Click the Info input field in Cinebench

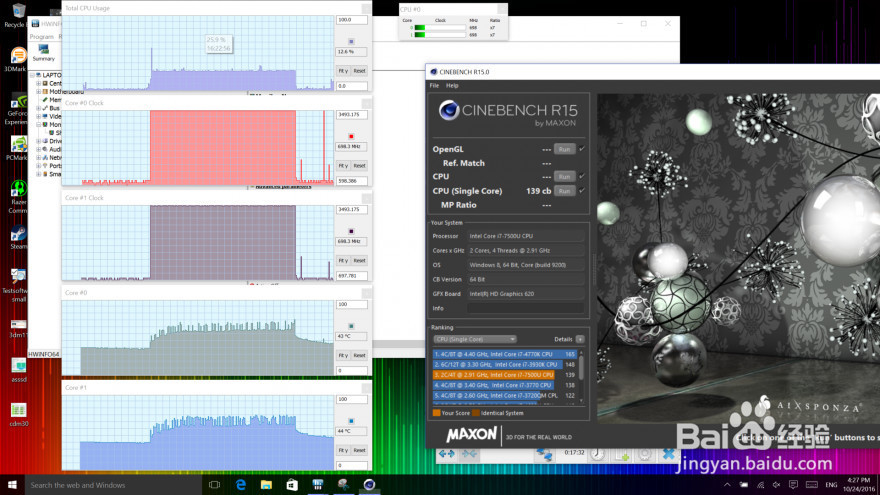coord(525,308)
